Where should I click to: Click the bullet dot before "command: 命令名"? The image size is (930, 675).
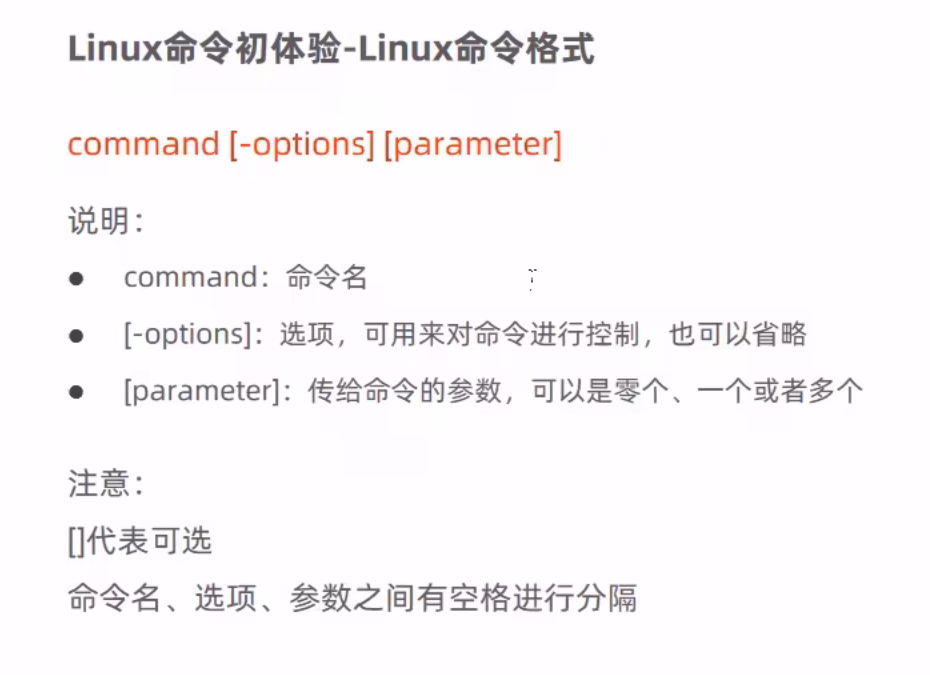click(x=76, y=278)
